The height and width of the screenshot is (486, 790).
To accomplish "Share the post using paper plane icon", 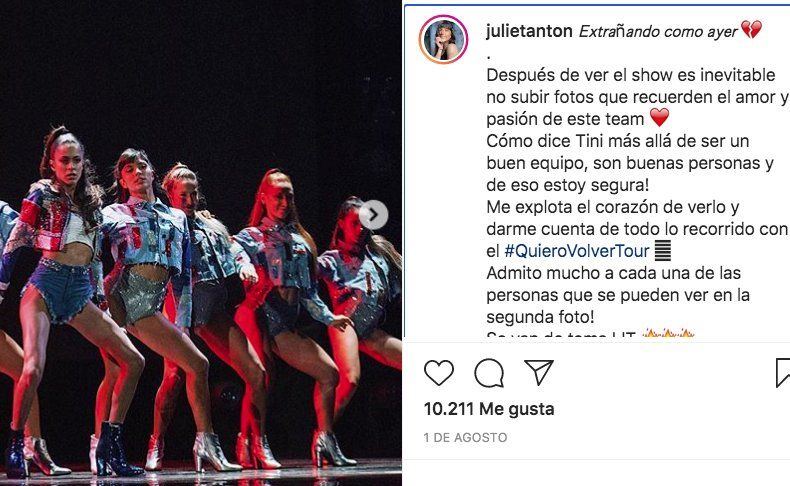I will (539, 372).
